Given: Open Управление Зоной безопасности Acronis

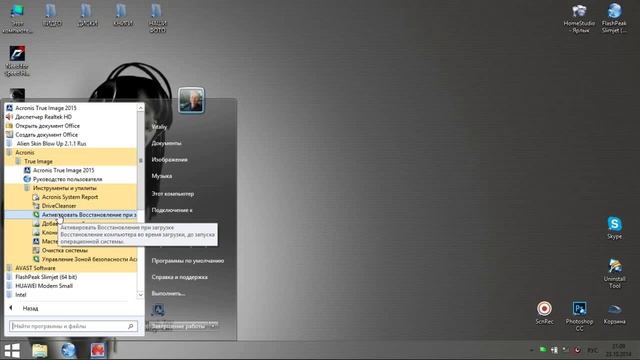Looking at the screenshot, I should pyautogui.click(x=89, y=259).
